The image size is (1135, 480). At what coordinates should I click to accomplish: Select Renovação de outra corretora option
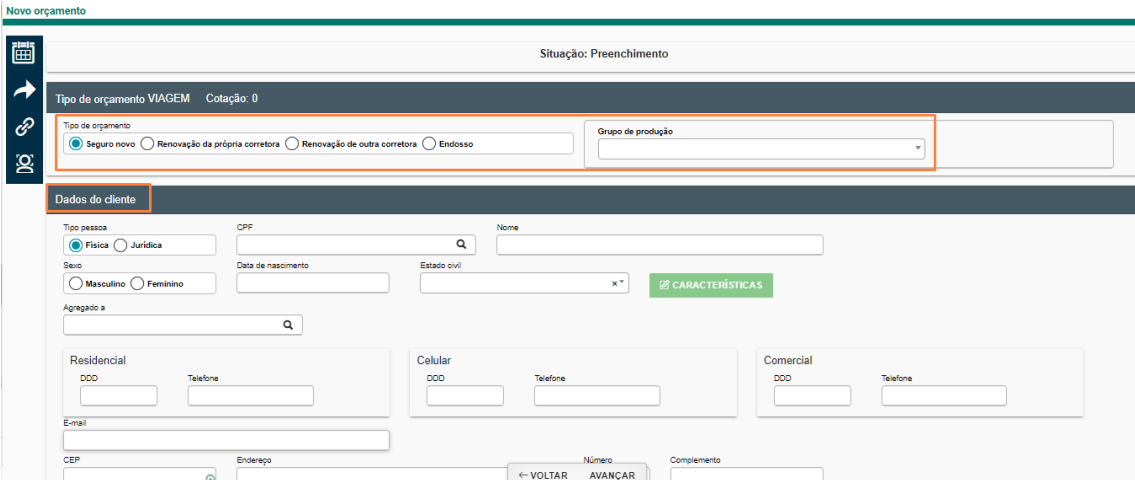coord(292,143)
